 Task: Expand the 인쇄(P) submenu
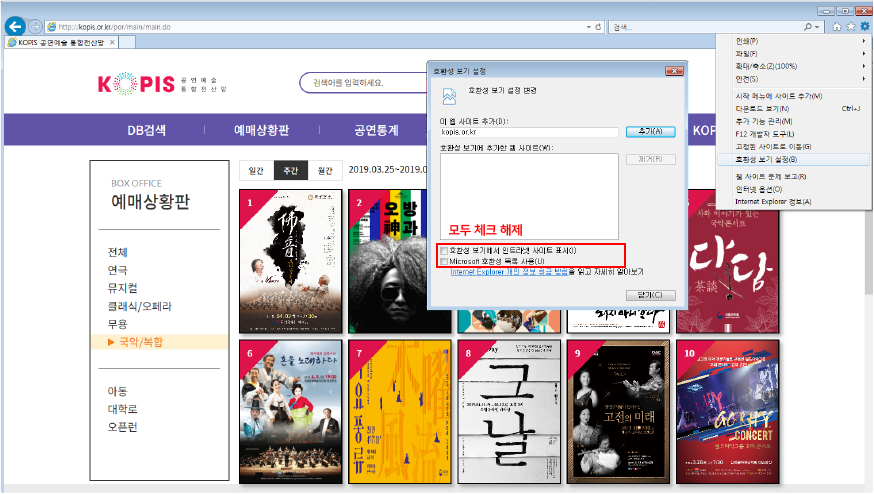794,41
